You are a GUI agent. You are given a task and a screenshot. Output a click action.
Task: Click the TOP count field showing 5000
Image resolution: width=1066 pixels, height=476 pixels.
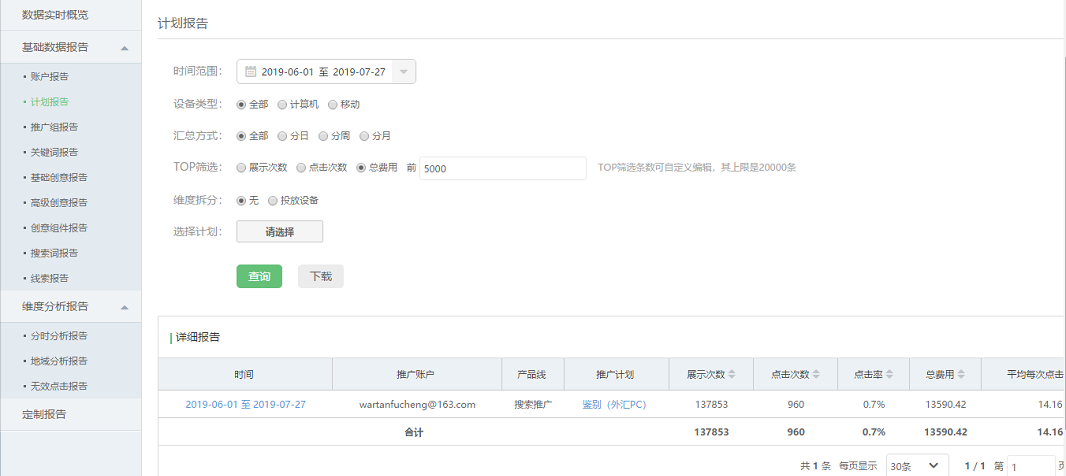tap(503, 168)
